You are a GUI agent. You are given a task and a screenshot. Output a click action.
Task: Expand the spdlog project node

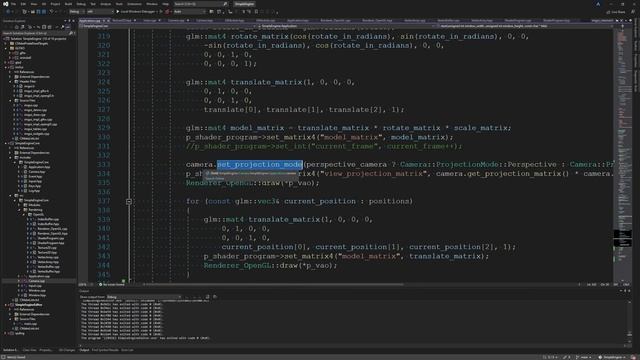(x=6, y=333)
